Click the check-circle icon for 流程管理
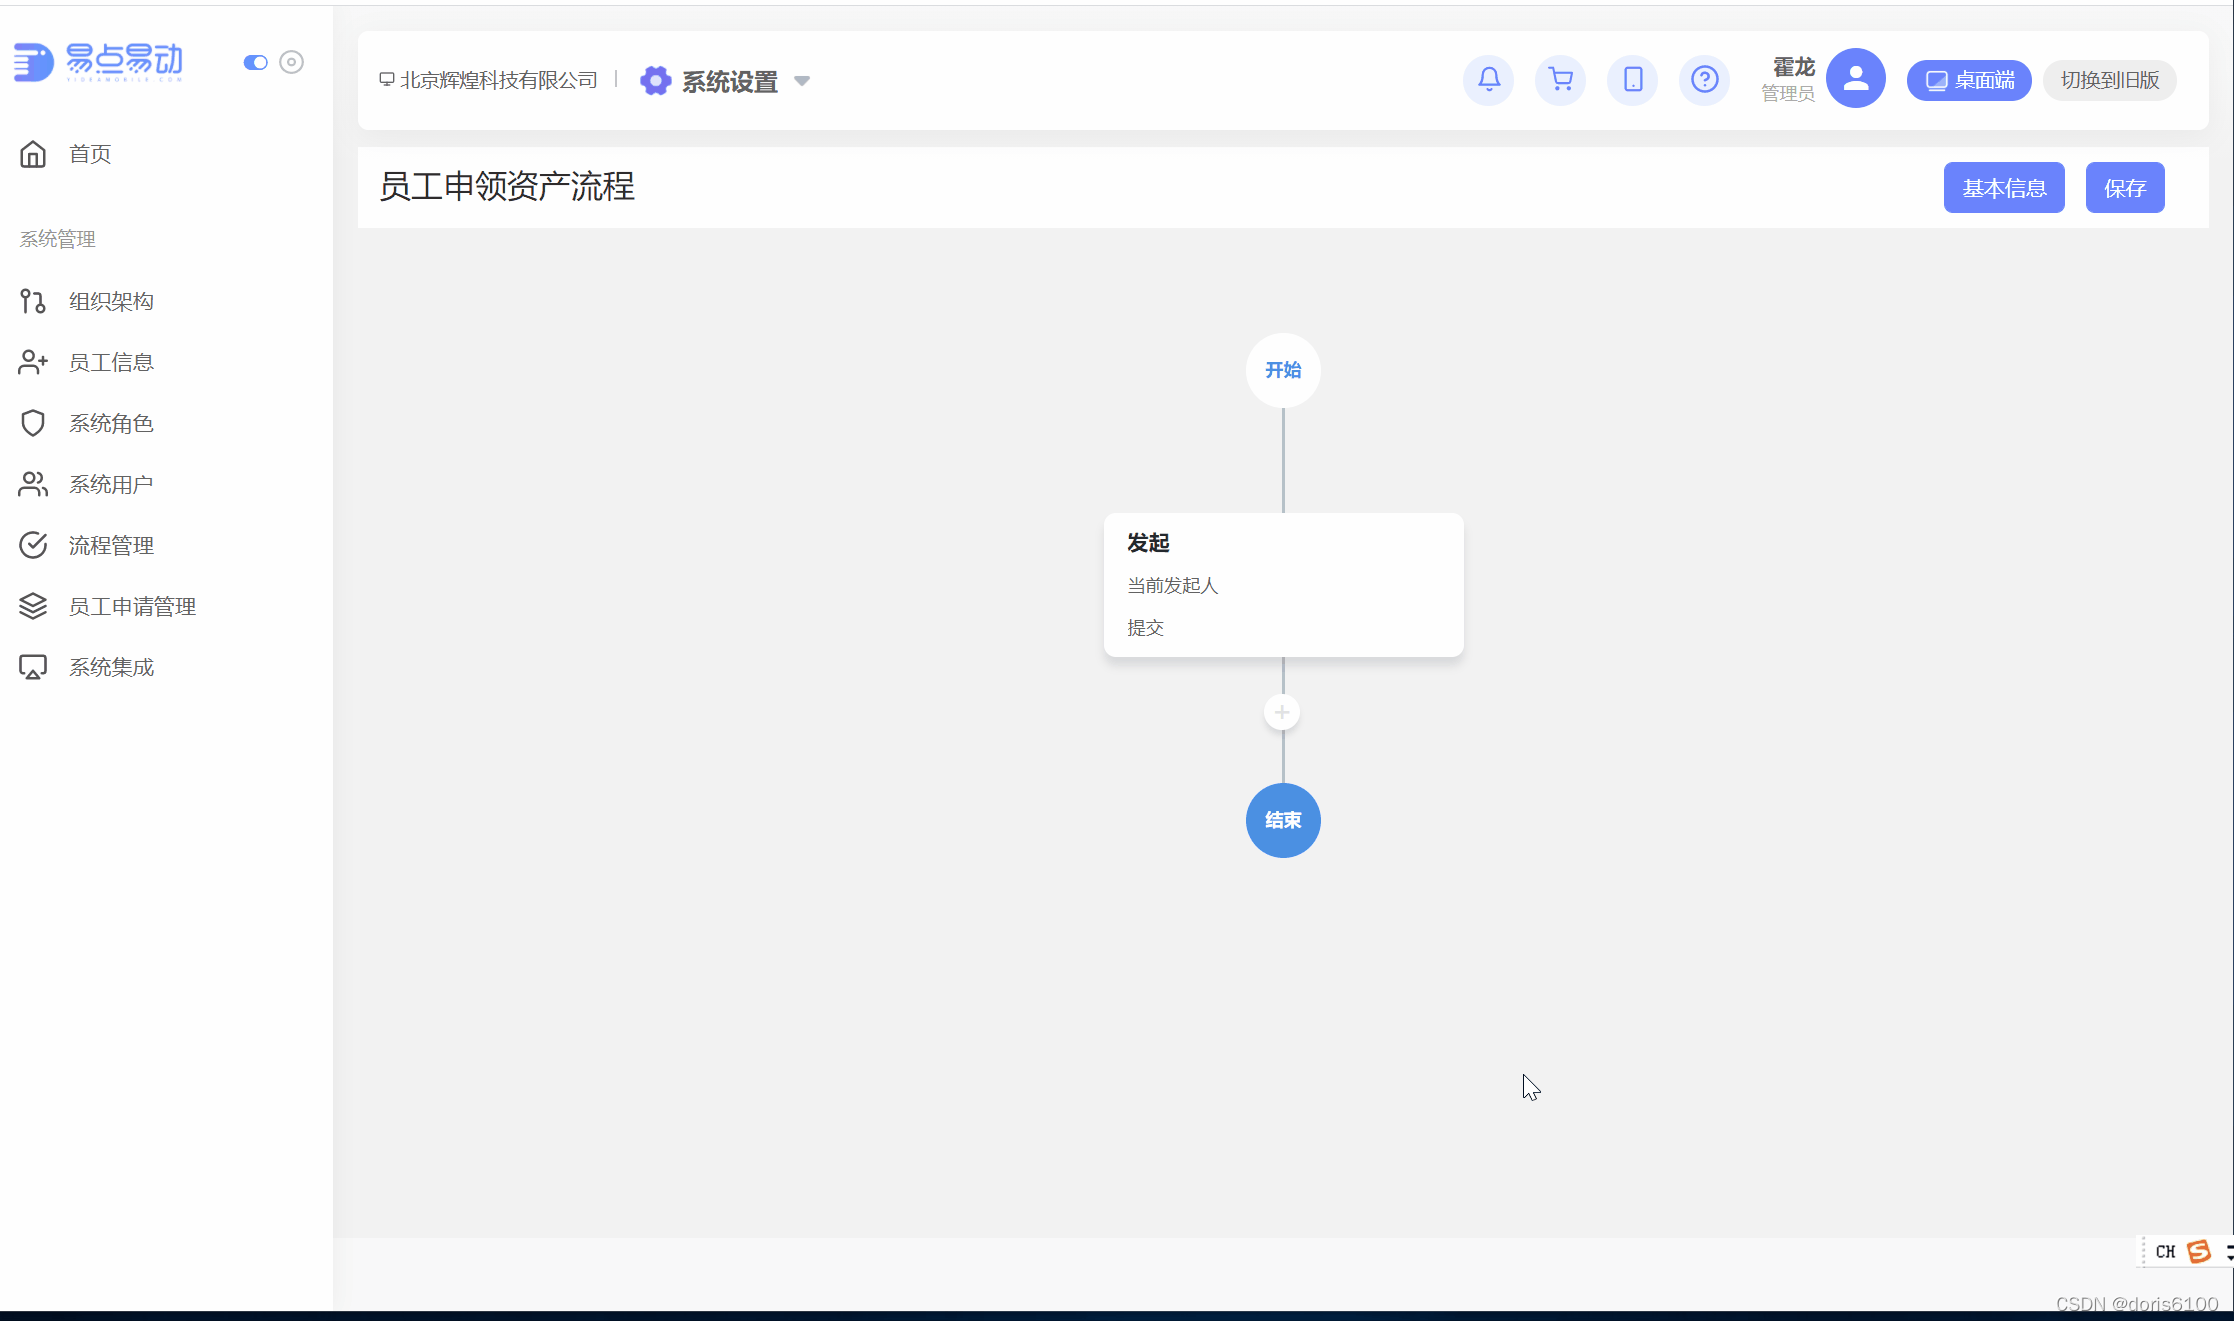 33,545
